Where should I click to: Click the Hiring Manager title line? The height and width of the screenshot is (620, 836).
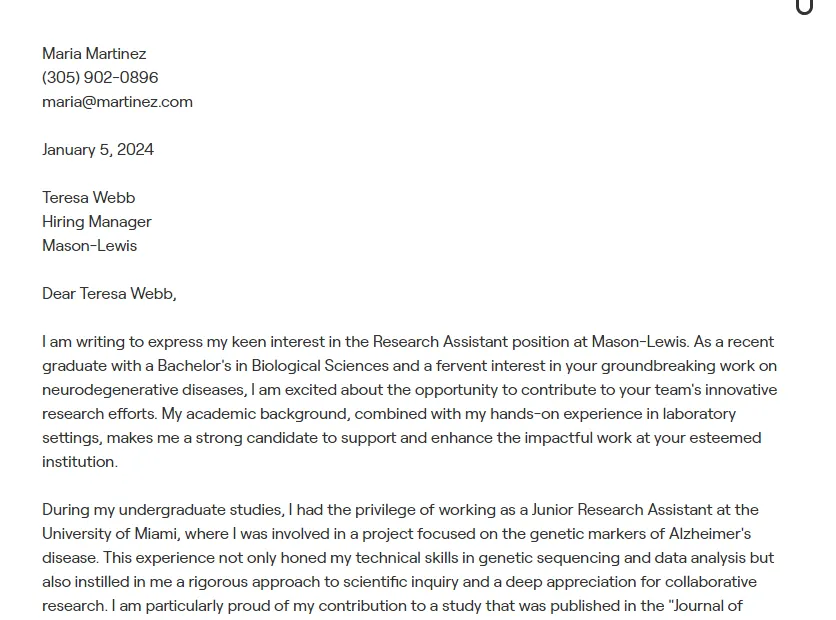click(97, 222)
